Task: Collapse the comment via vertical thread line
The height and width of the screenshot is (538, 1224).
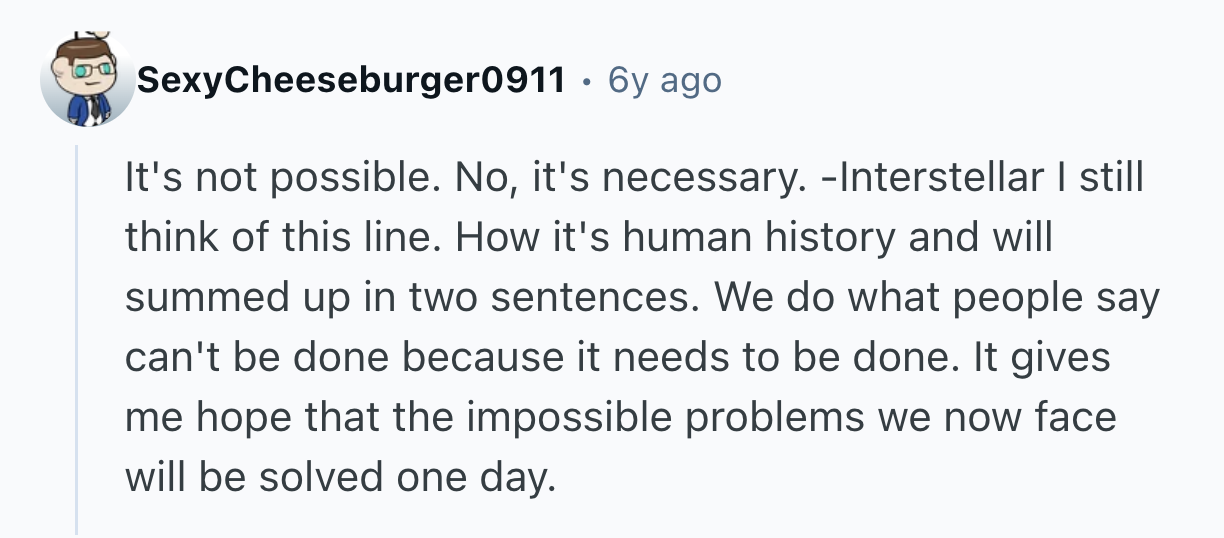Action: point(77,340)
